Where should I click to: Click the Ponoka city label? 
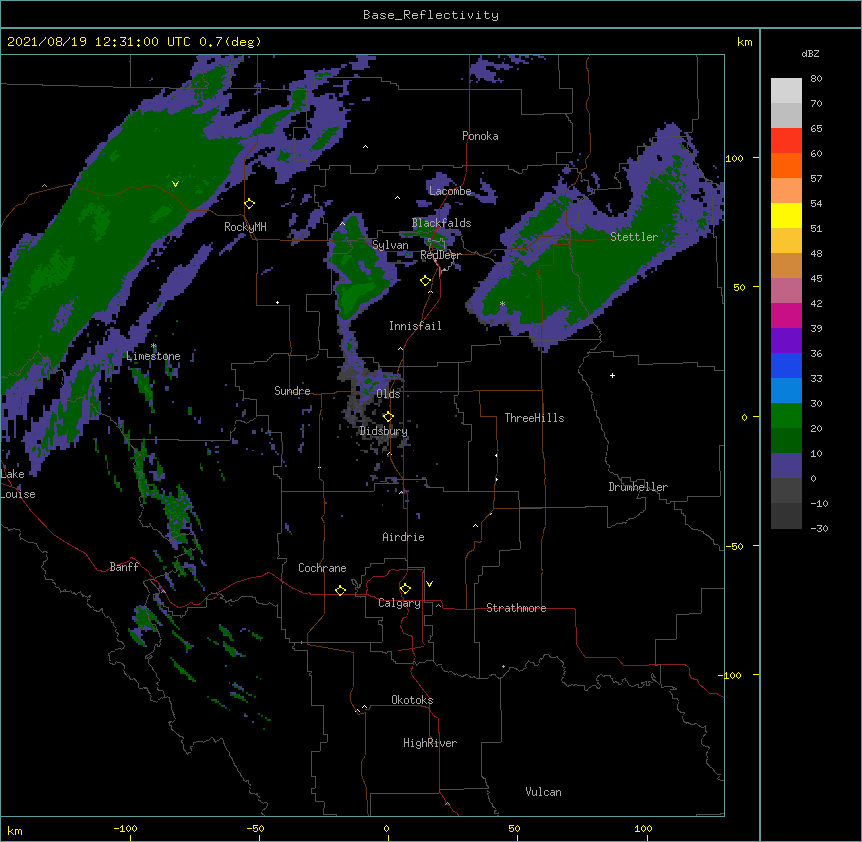tap(480, 136)
